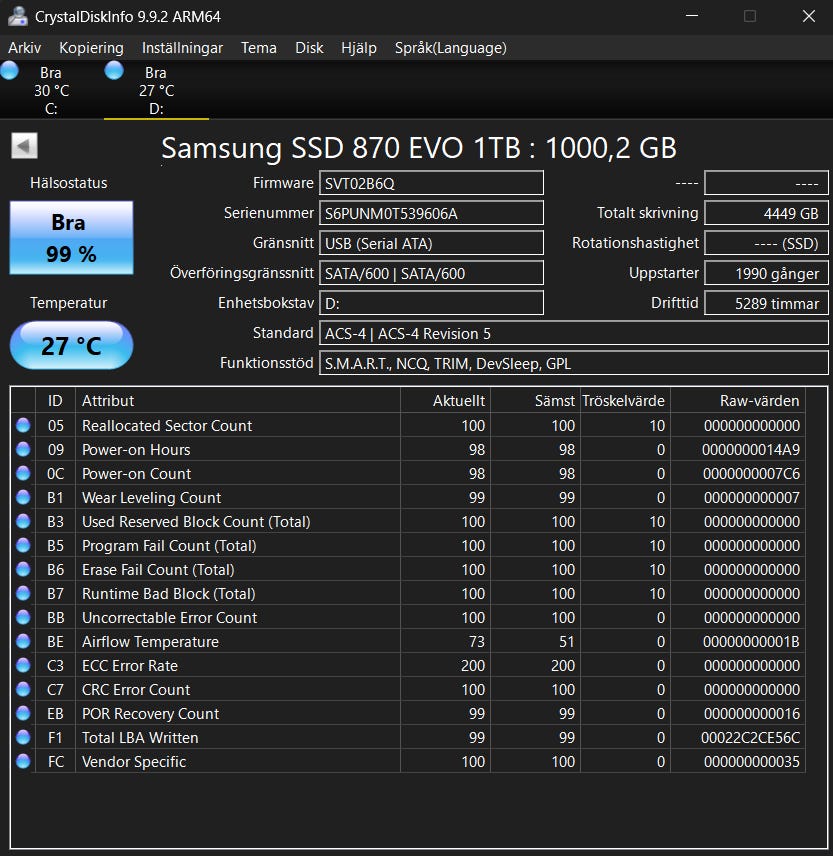Screen dimensions: 833x856
Task: Click status dot for ECC Error Rate
Action: (23, 665)
